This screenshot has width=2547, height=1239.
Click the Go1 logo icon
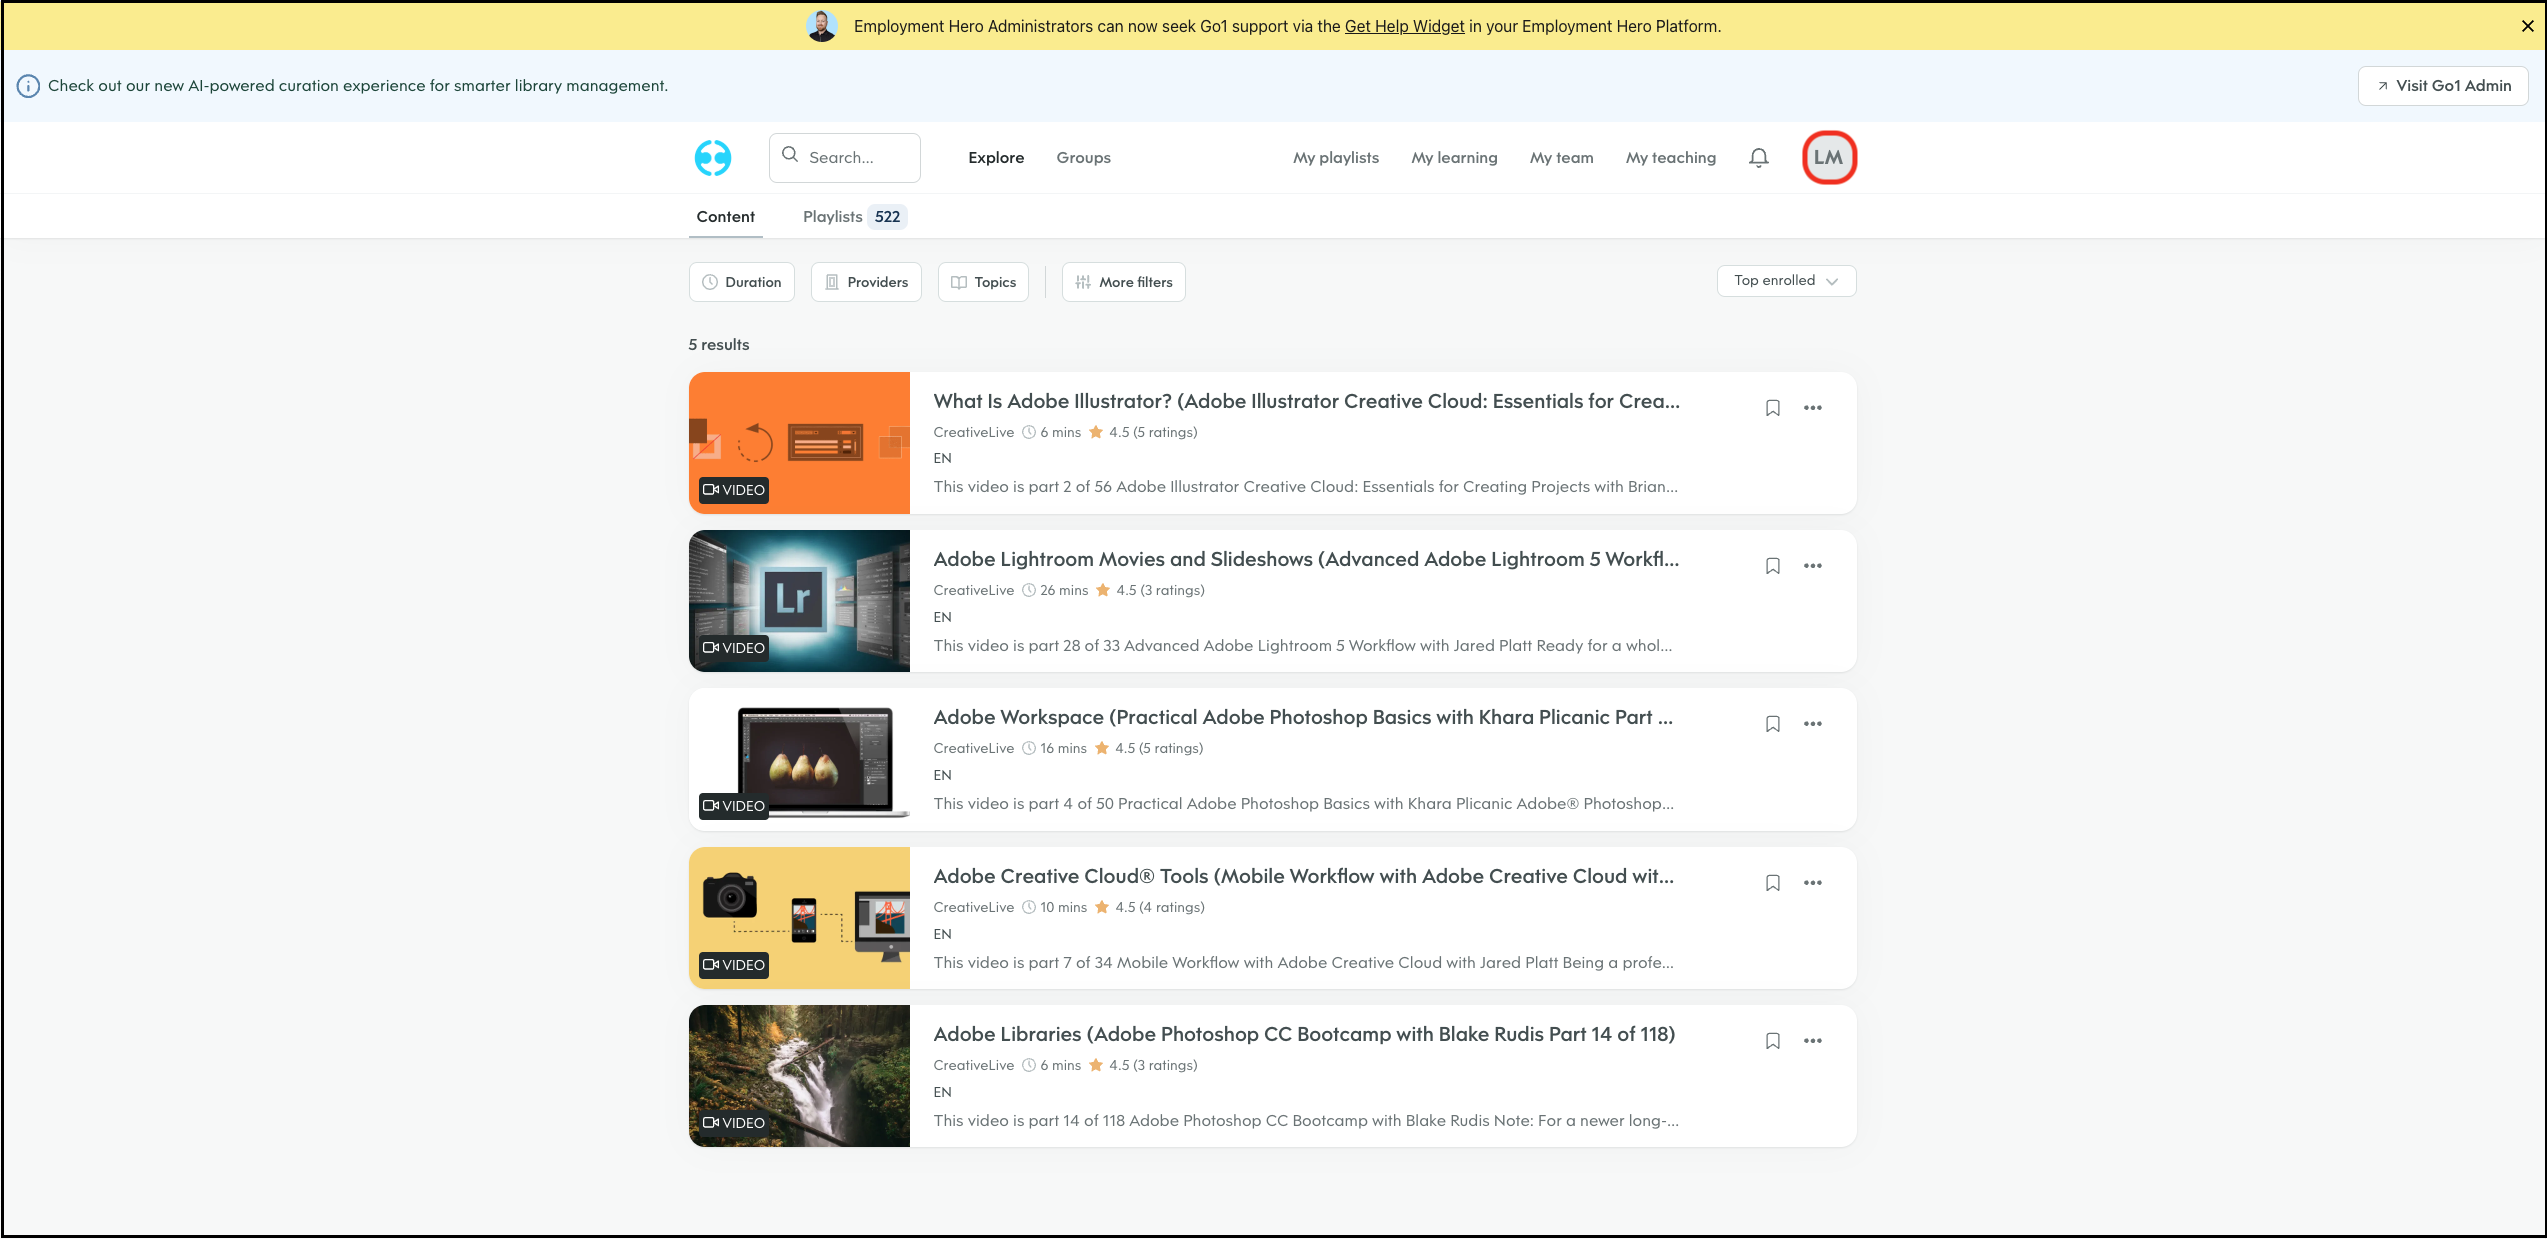tap(712, 158)
